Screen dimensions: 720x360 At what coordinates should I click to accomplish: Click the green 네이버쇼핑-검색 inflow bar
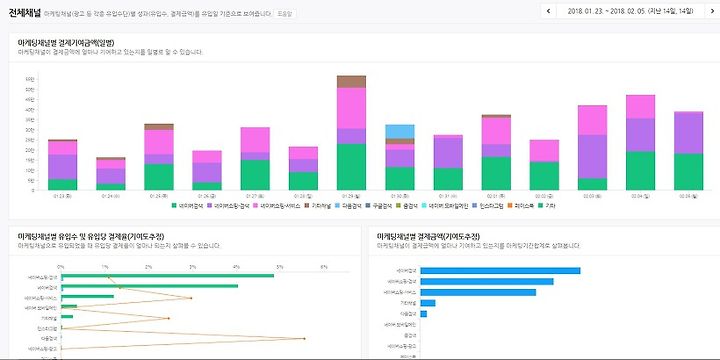pos(168,276)
